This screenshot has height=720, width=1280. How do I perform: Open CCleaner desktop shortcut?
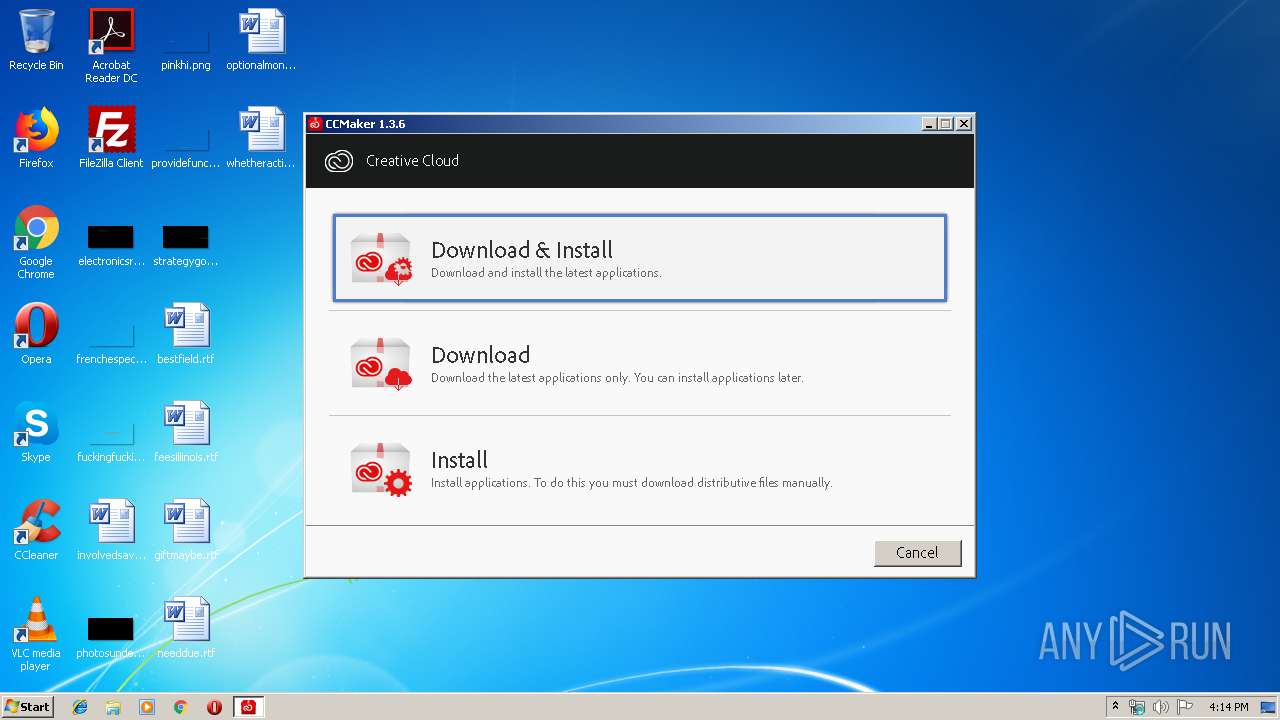[x=36, y=530]
